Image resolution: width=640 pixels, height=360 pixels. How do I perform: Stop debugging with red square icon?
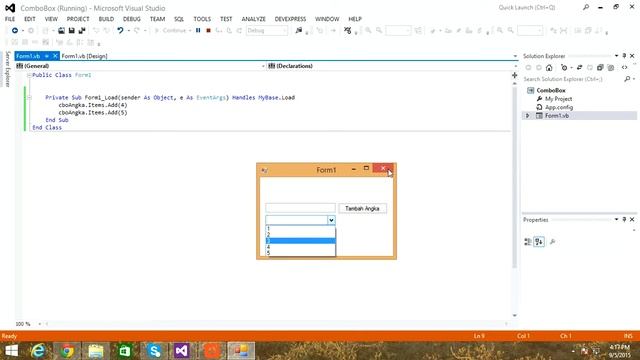pos(208,31)
